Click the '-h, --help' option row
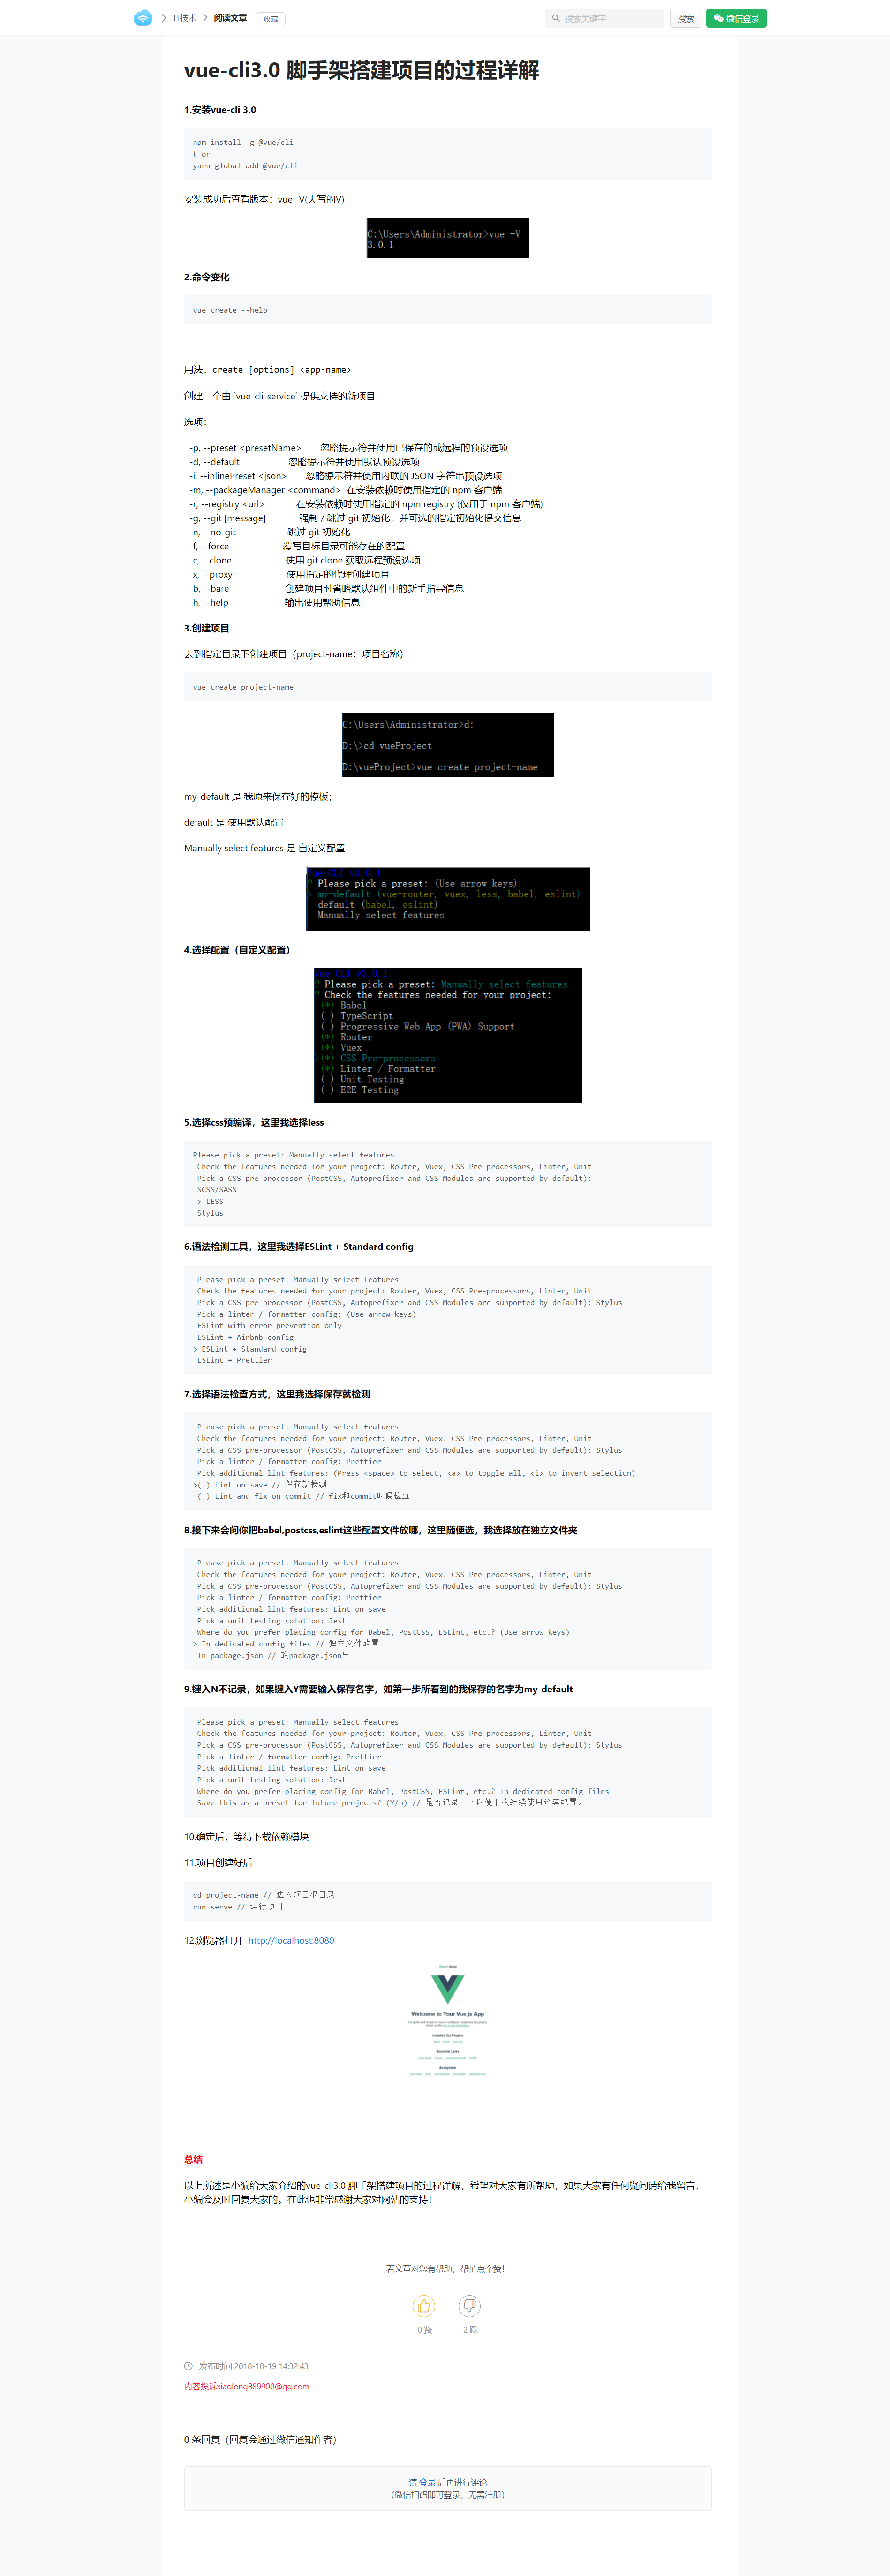Image resolution: width=890 pixels, height=2576 pixels. point(274,602)
